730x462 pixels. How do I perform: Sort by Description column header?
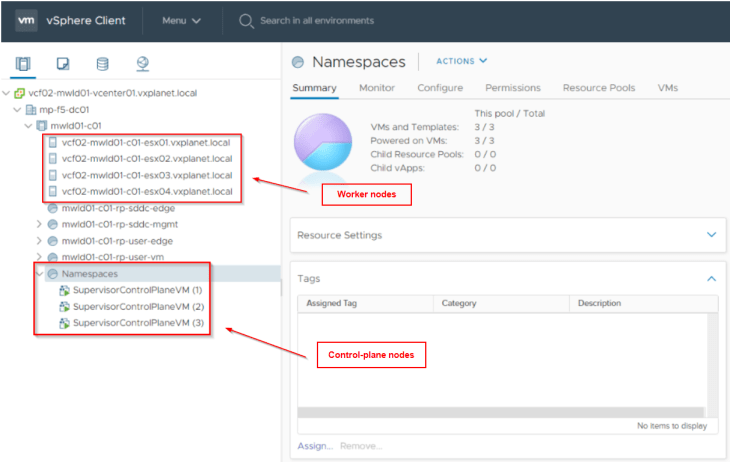click(644, 303)
